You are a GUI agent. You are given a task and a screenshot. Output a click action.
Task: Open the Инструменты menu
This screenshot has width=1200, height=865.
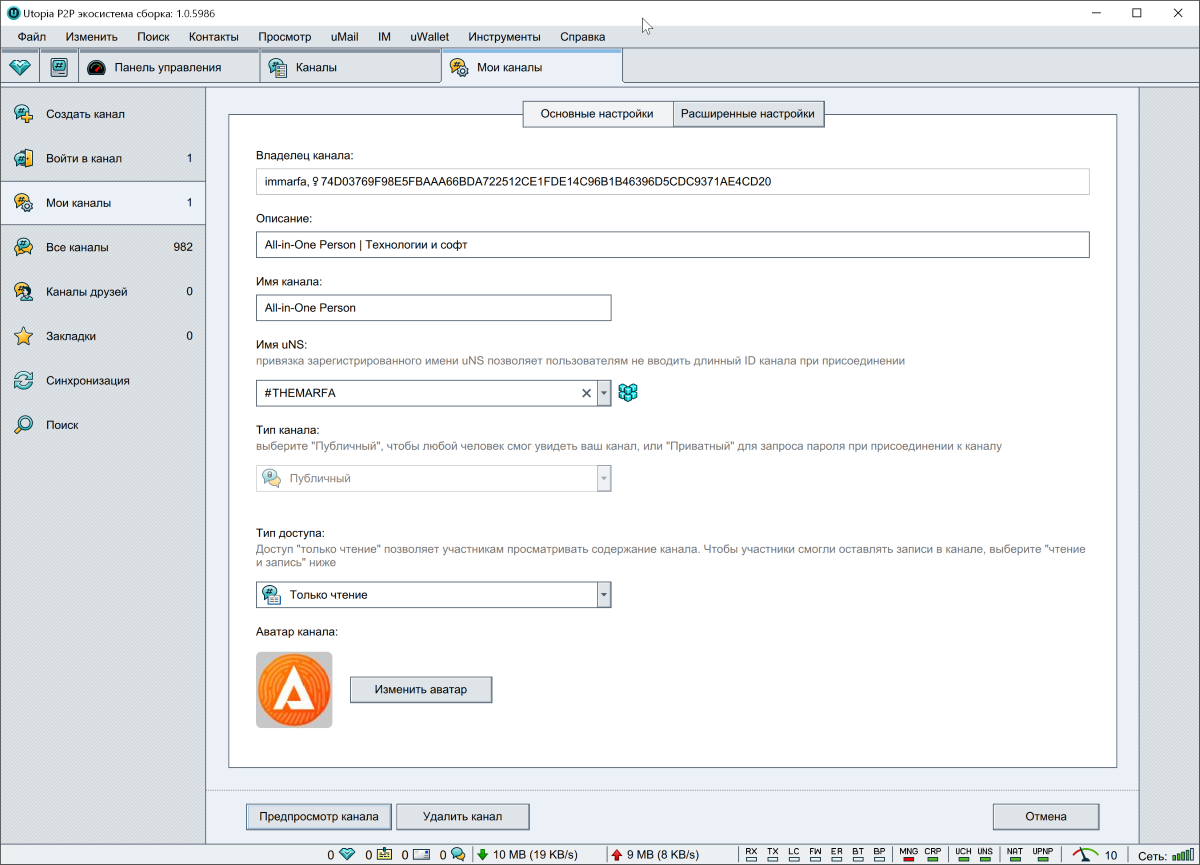click(x=505, y=37)
